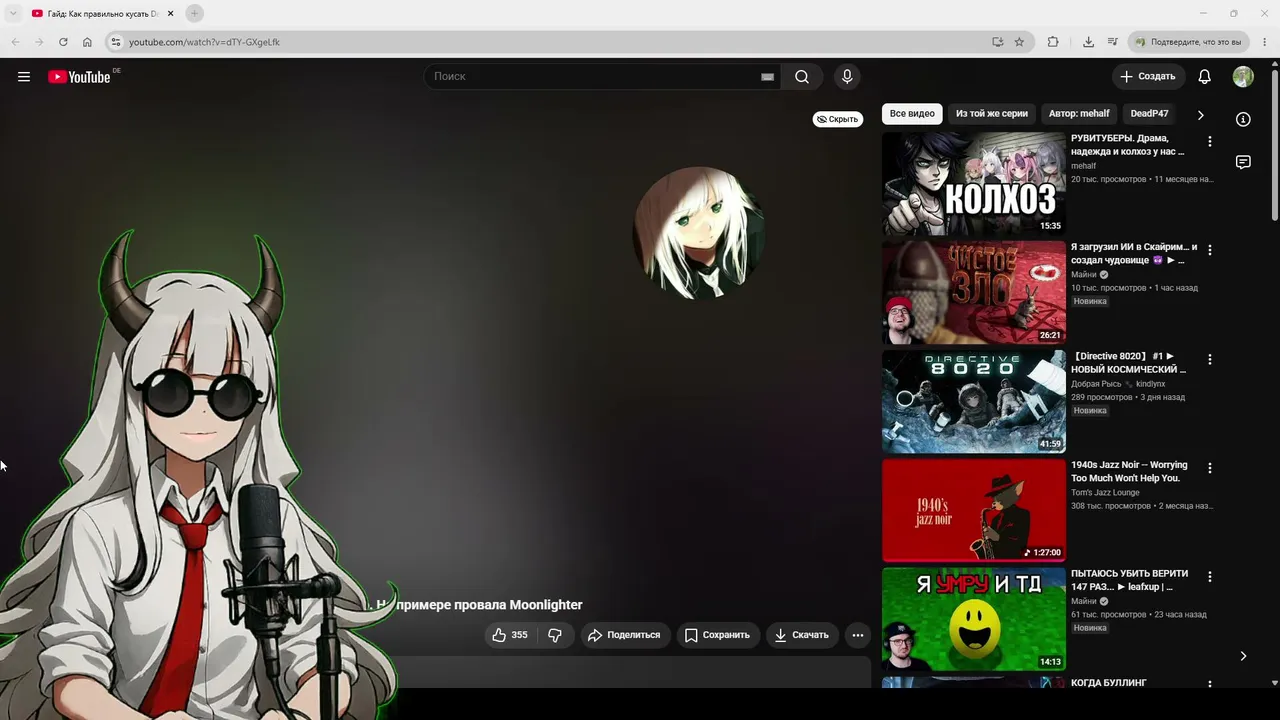Click the Создать button
1280x720 pixels.
tap(1148, 77)
